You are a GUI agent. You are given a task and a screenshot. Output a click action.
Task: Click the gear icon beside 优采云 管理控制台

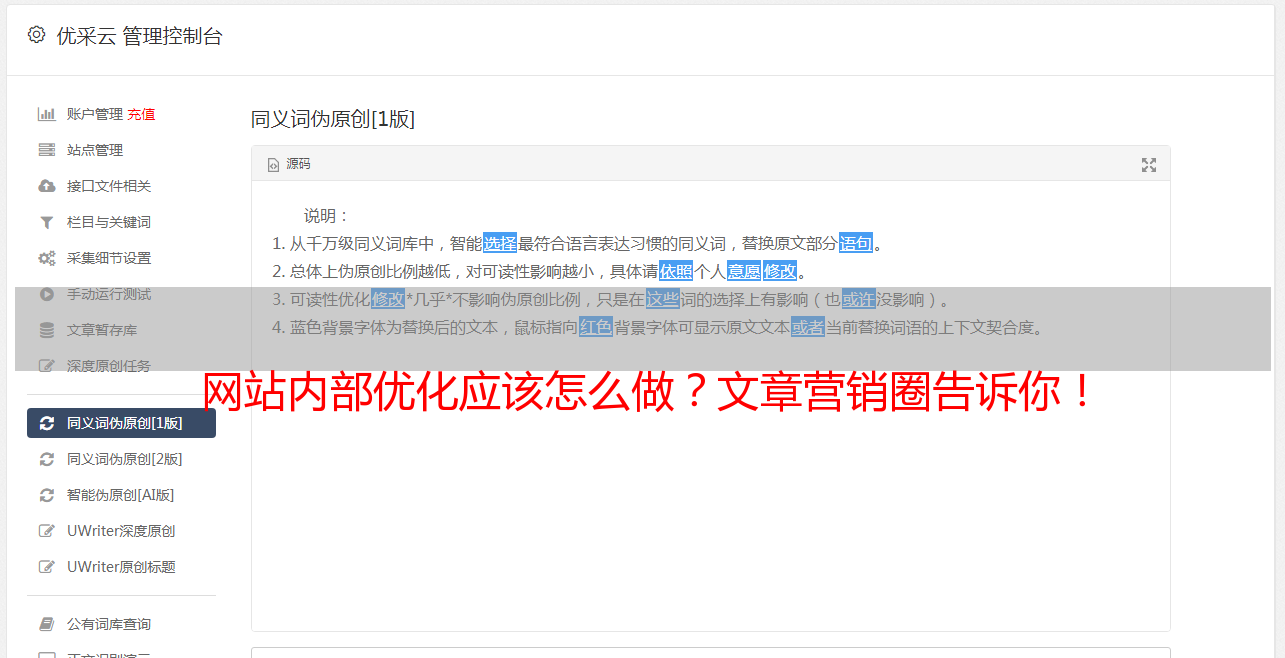click(x=37, y=35)
